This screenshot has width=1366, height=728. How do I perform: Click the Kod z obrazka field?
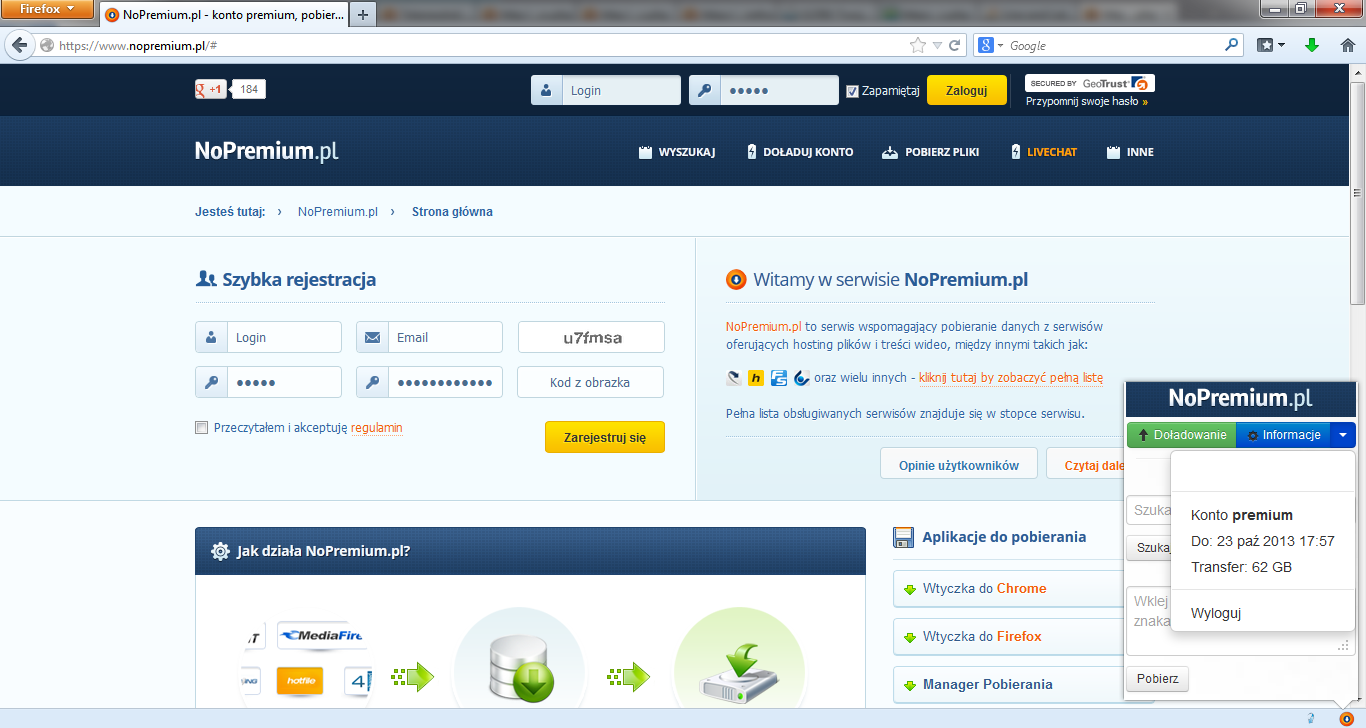[590, 382]
